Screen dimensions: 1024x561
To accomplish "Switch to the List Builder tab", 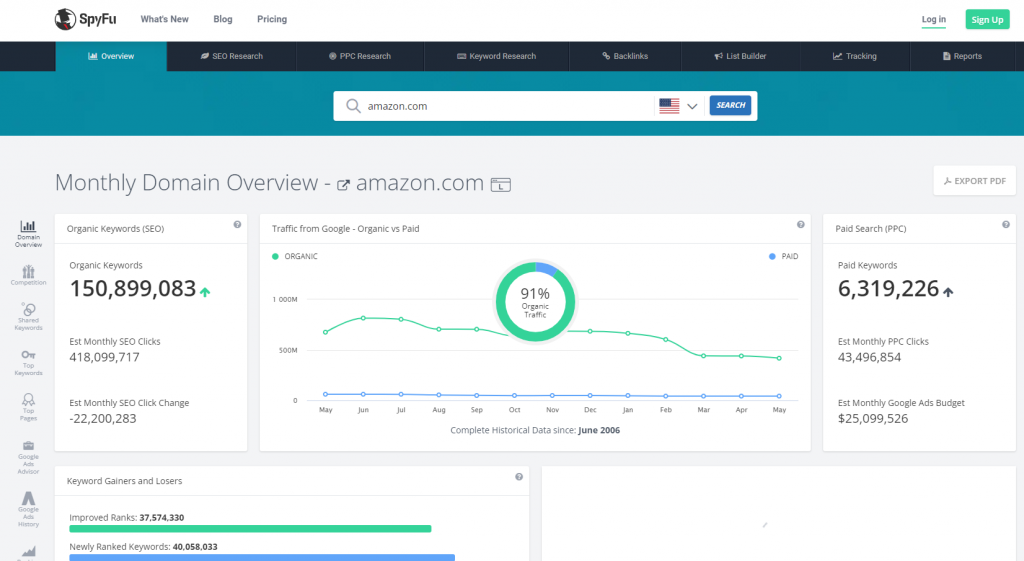I will [740, 56].
